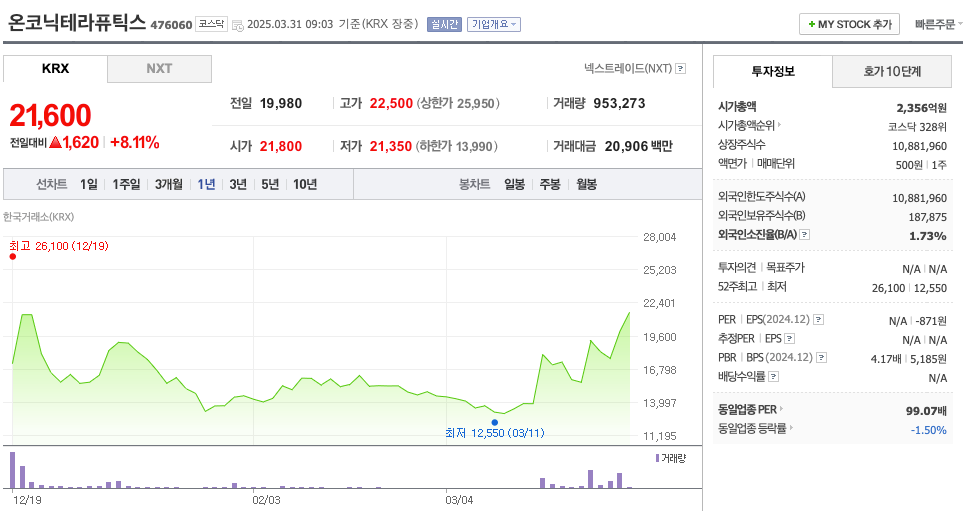Image resolution: width=967 pixels, height=511 pixels.
Task: Click the arrow icon next to 동일업종 PER
Action: [781, 408]
